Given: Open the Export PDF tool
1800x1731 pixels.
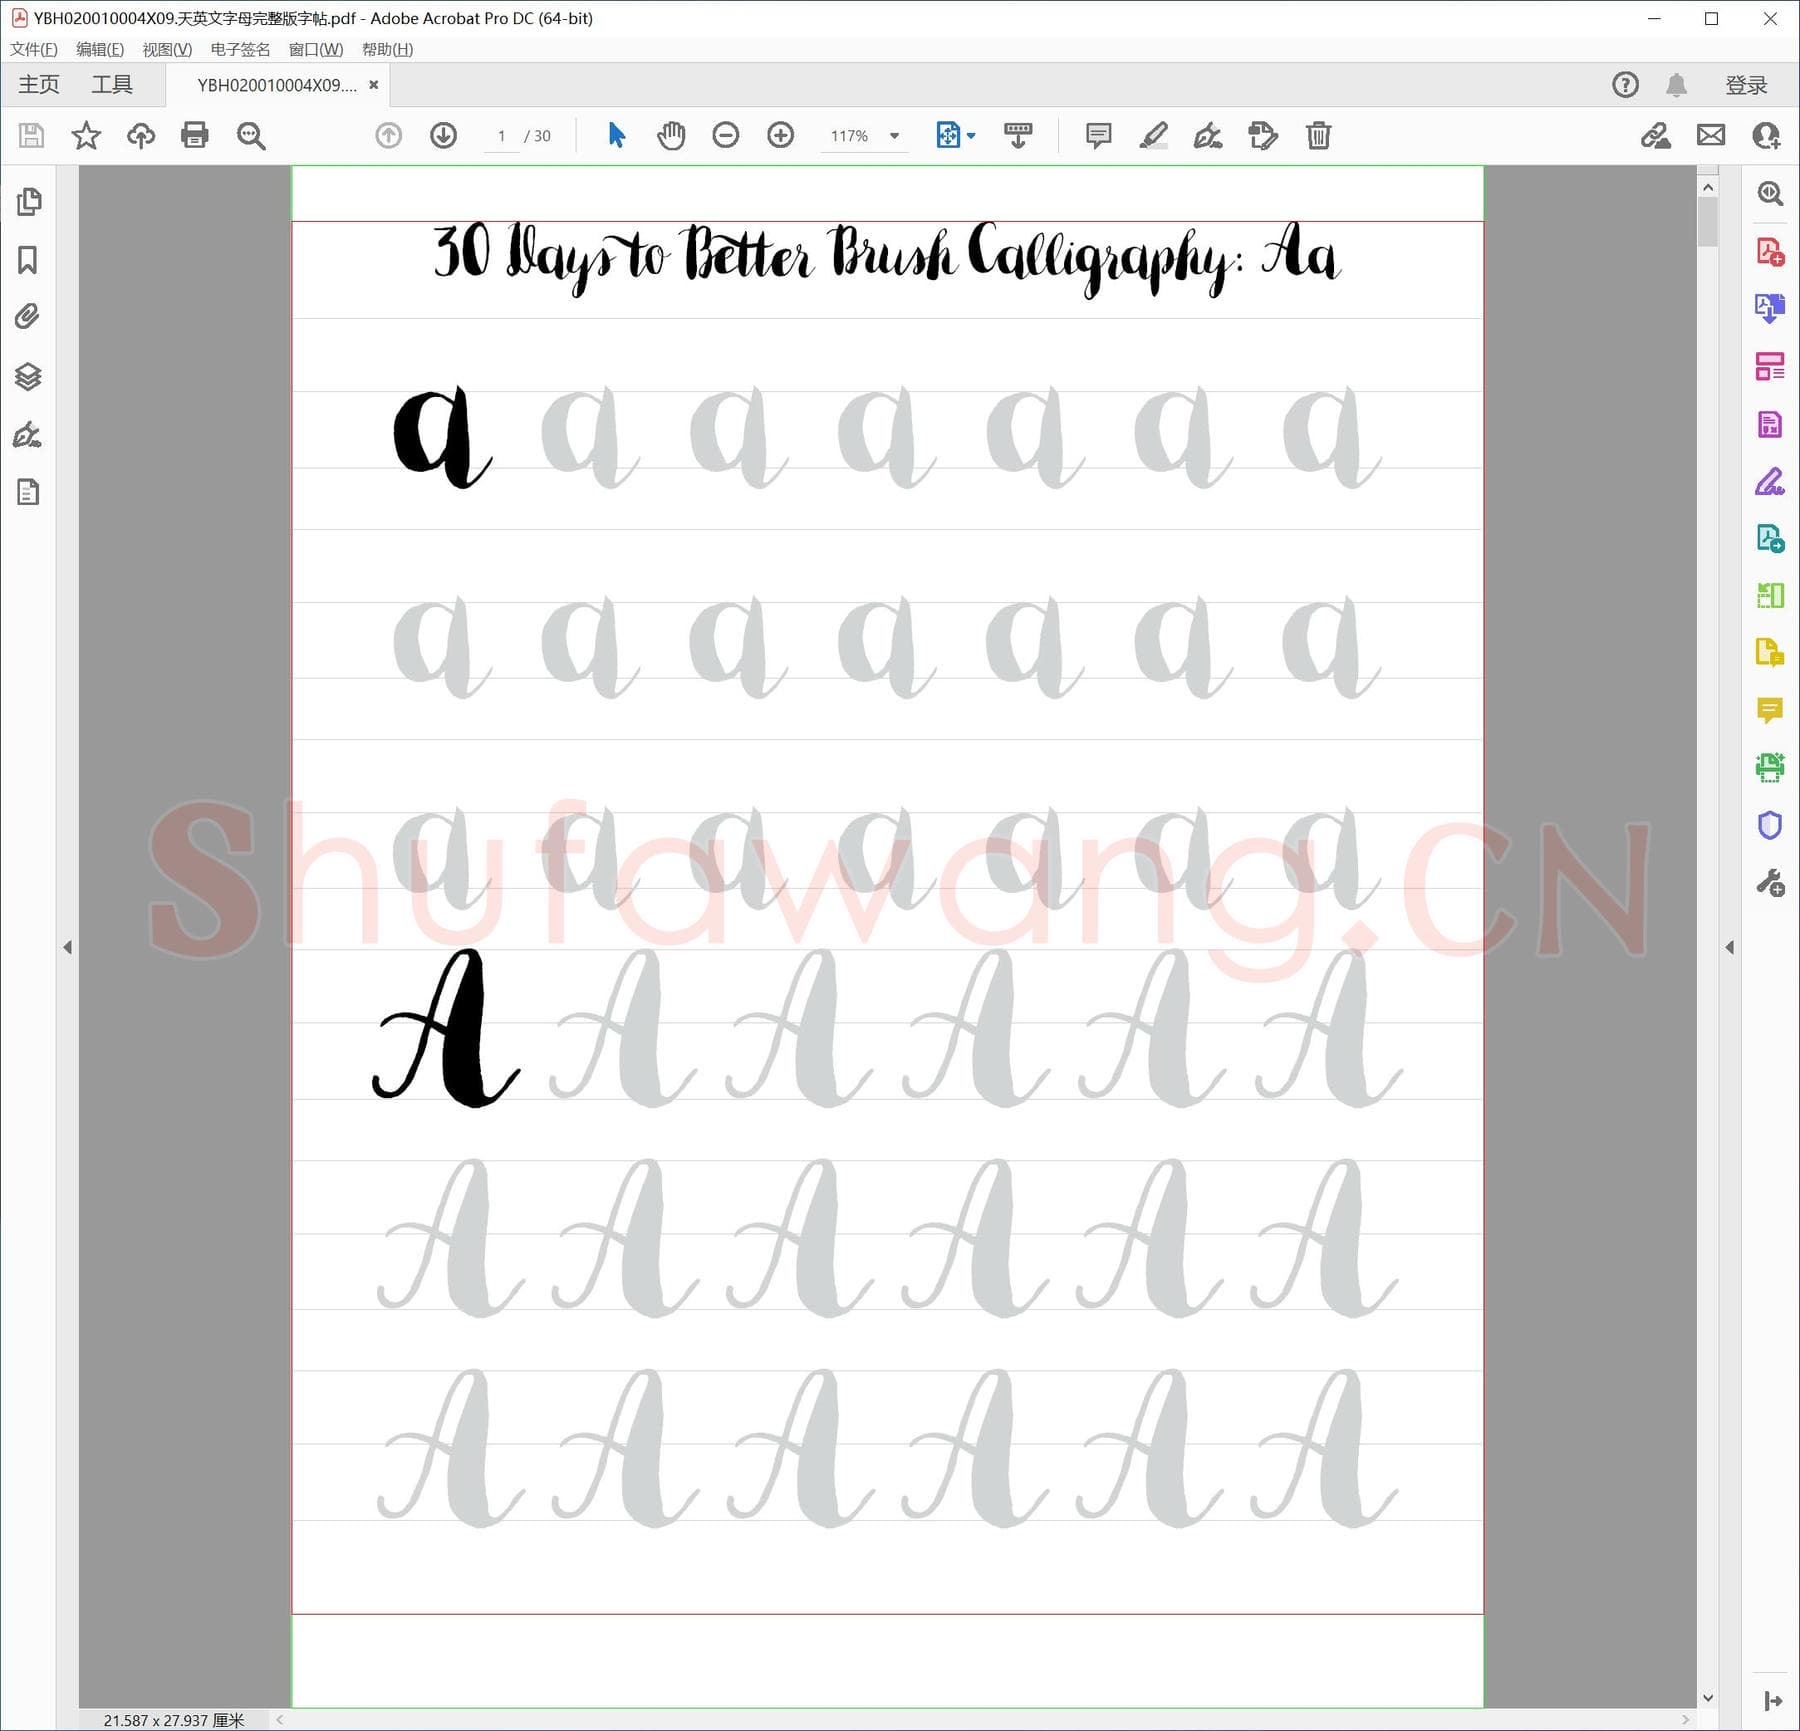Looking at the screenshot, I should (1770, 308).
